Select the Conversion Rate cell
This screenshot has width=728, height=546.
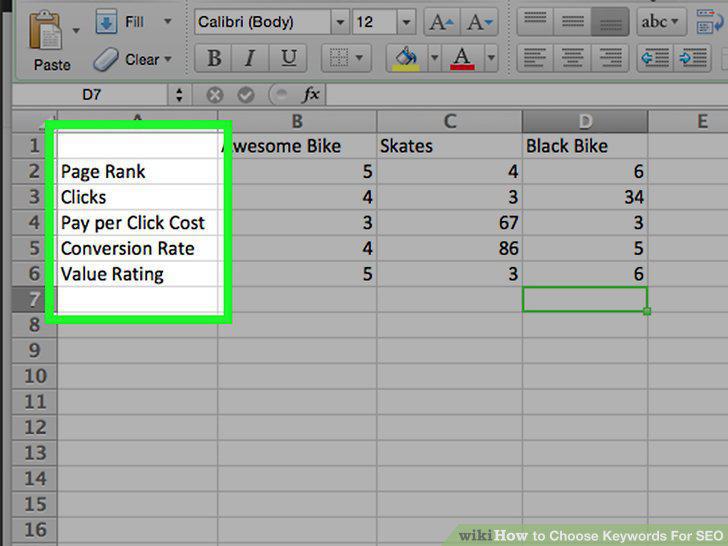pos(137,248)
